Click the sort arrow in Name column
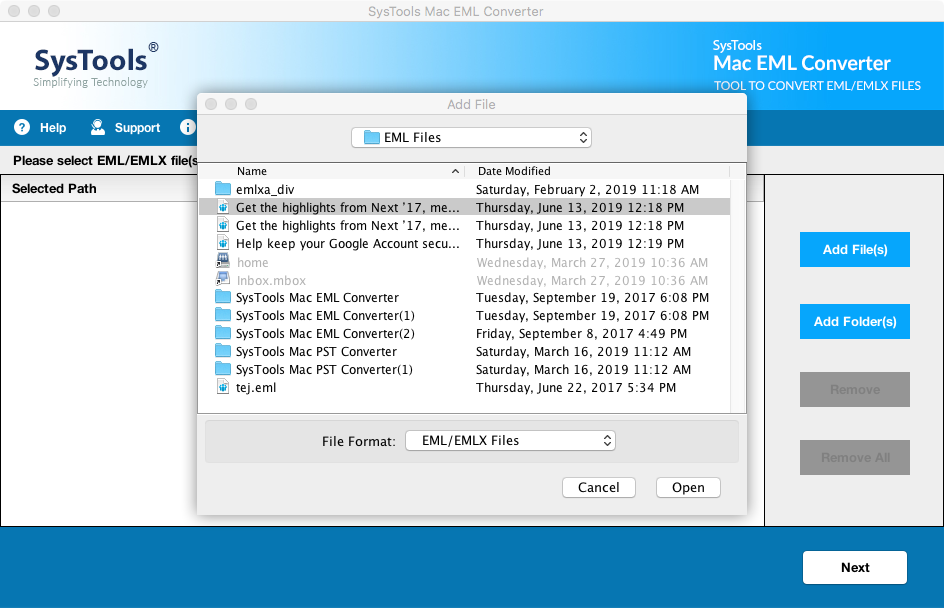This screenshot has width=944, height=608. click(455, 172)
